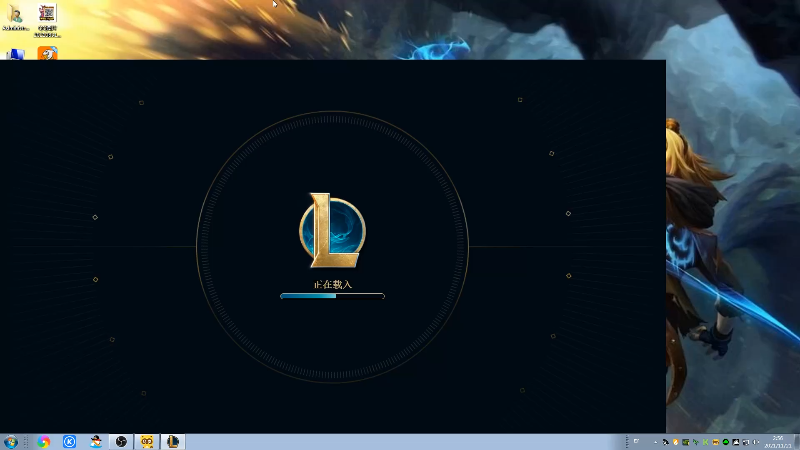This screenshot has height=450, width=800.
Task: Open the green K tray icon
Action: tap(706, 442)
